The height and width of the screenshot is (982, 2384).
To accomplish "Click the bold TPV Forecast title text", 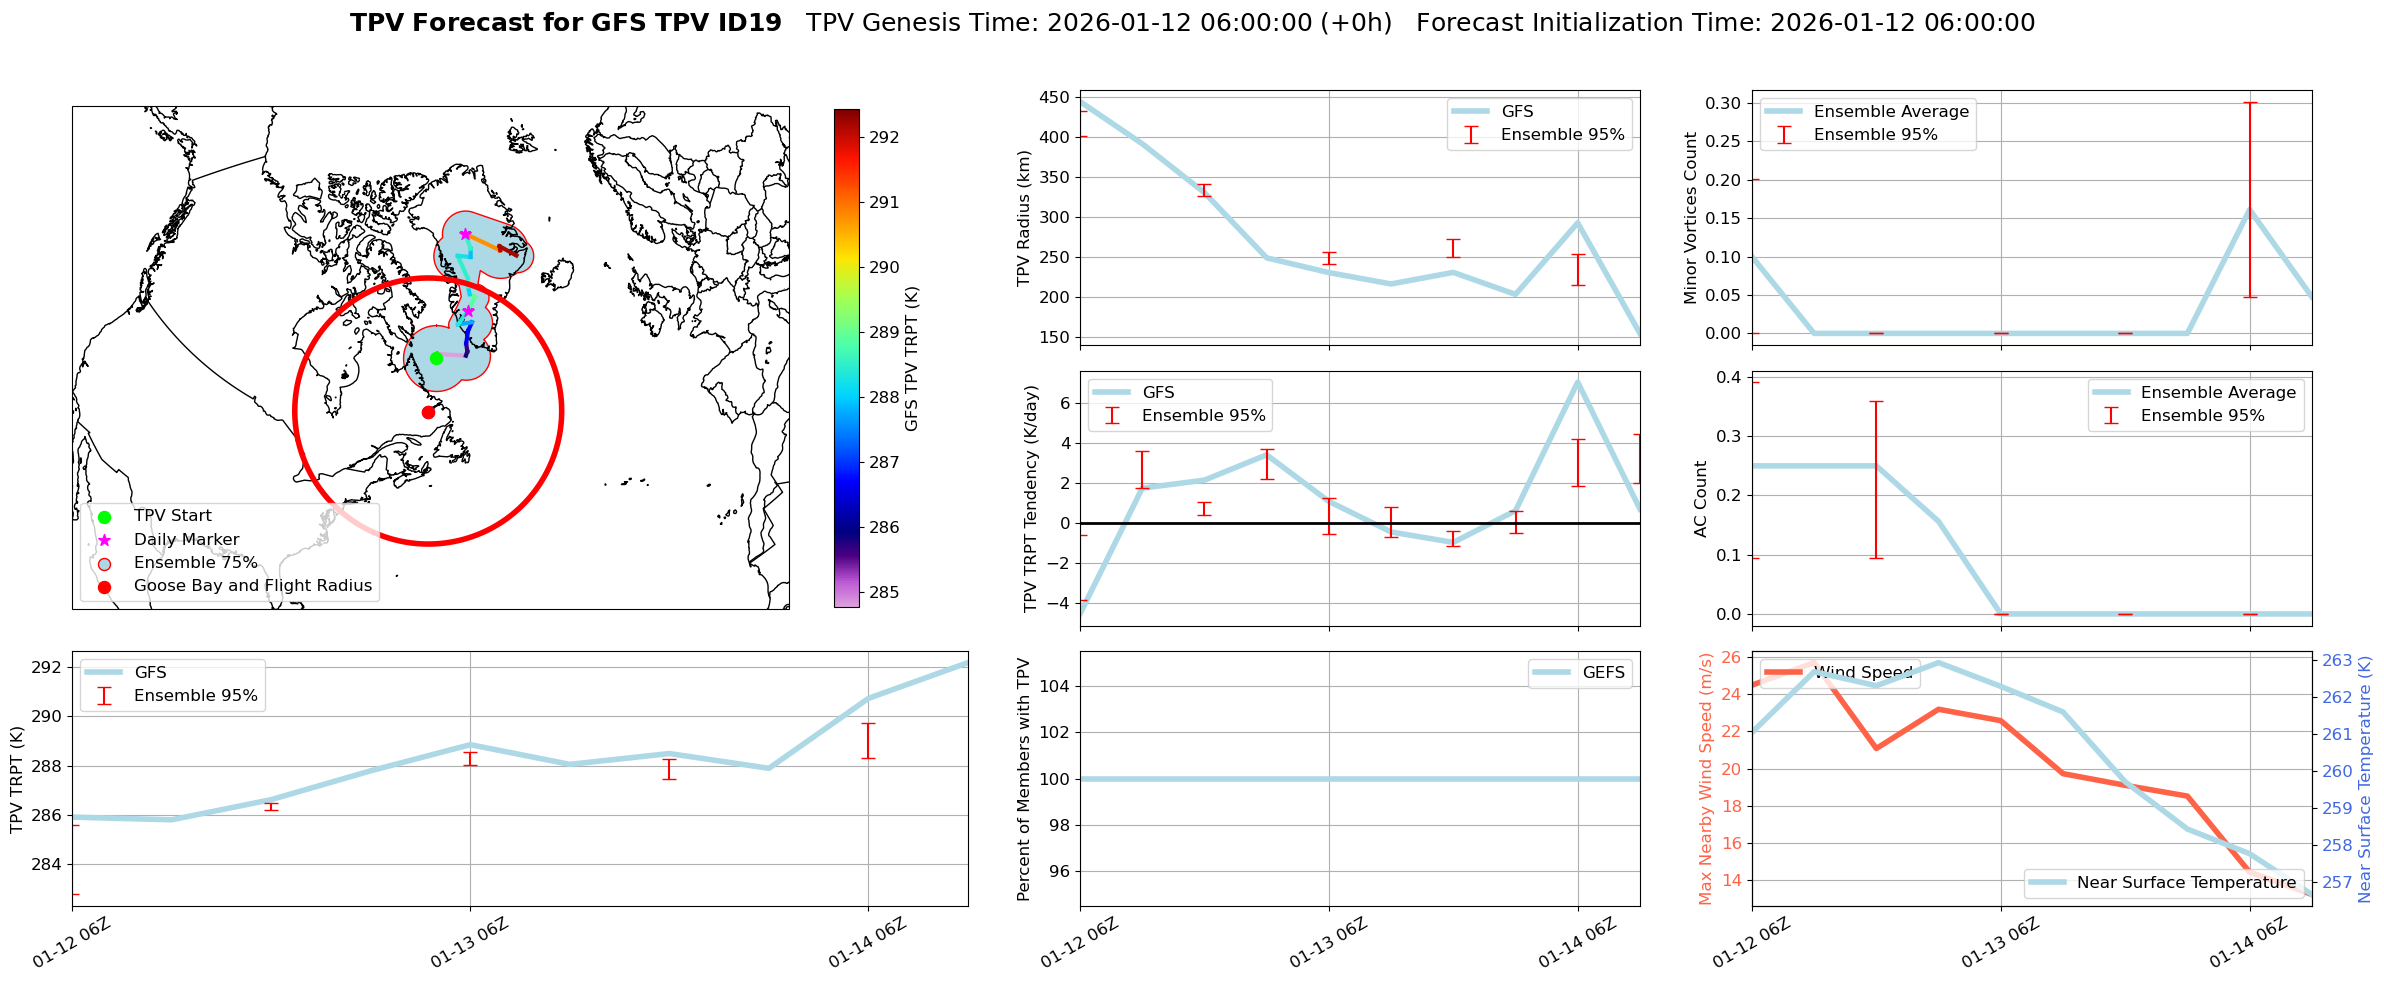I will [x=565, y=23].
